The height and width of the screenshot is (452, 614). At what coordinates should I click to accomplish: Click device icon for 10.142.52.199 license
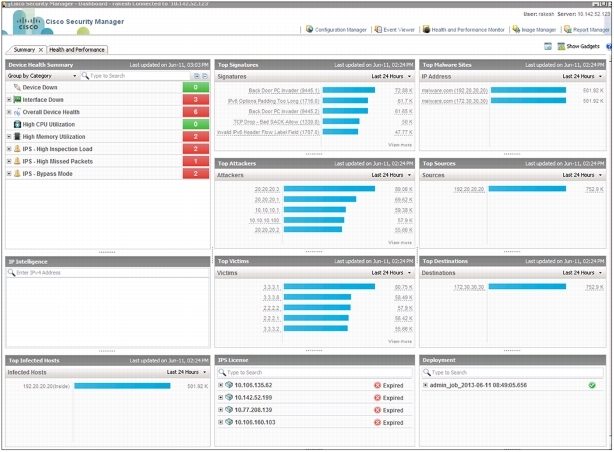229,397
